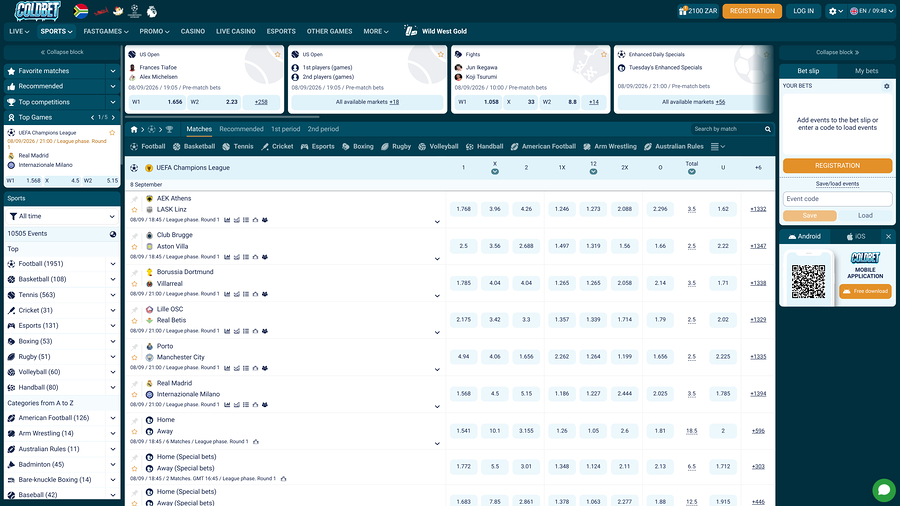
Task: Click the Load event code button
Action: point(865,216)
